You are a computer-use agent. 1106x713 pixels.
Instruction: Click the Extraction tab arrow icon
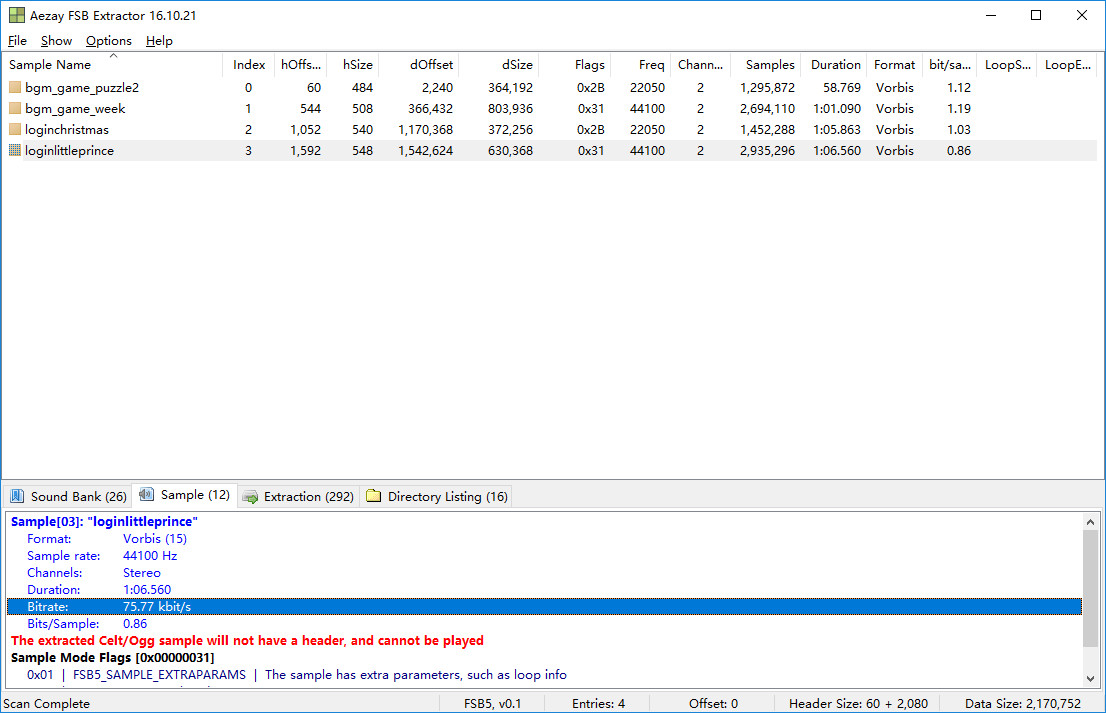tap(250, 496)
